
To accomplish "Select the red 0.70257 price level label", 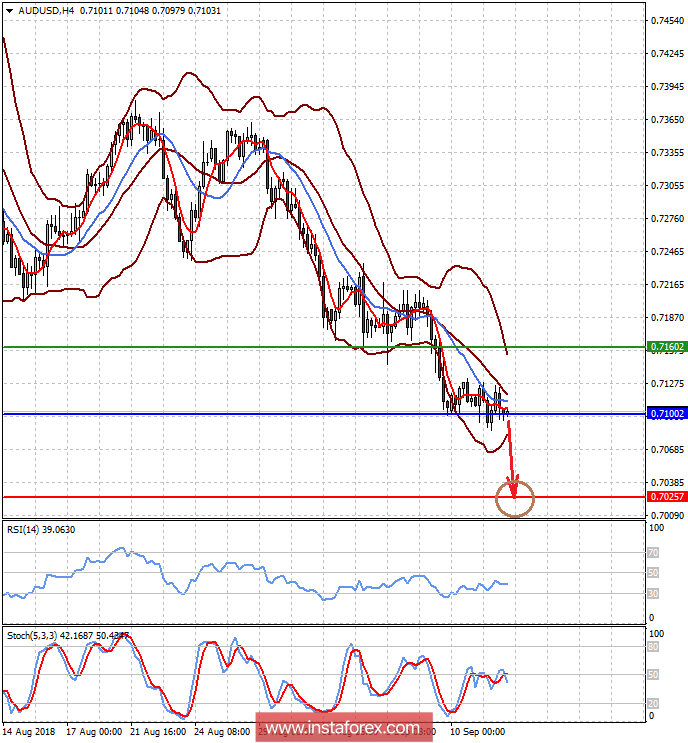I will [668, 497].
